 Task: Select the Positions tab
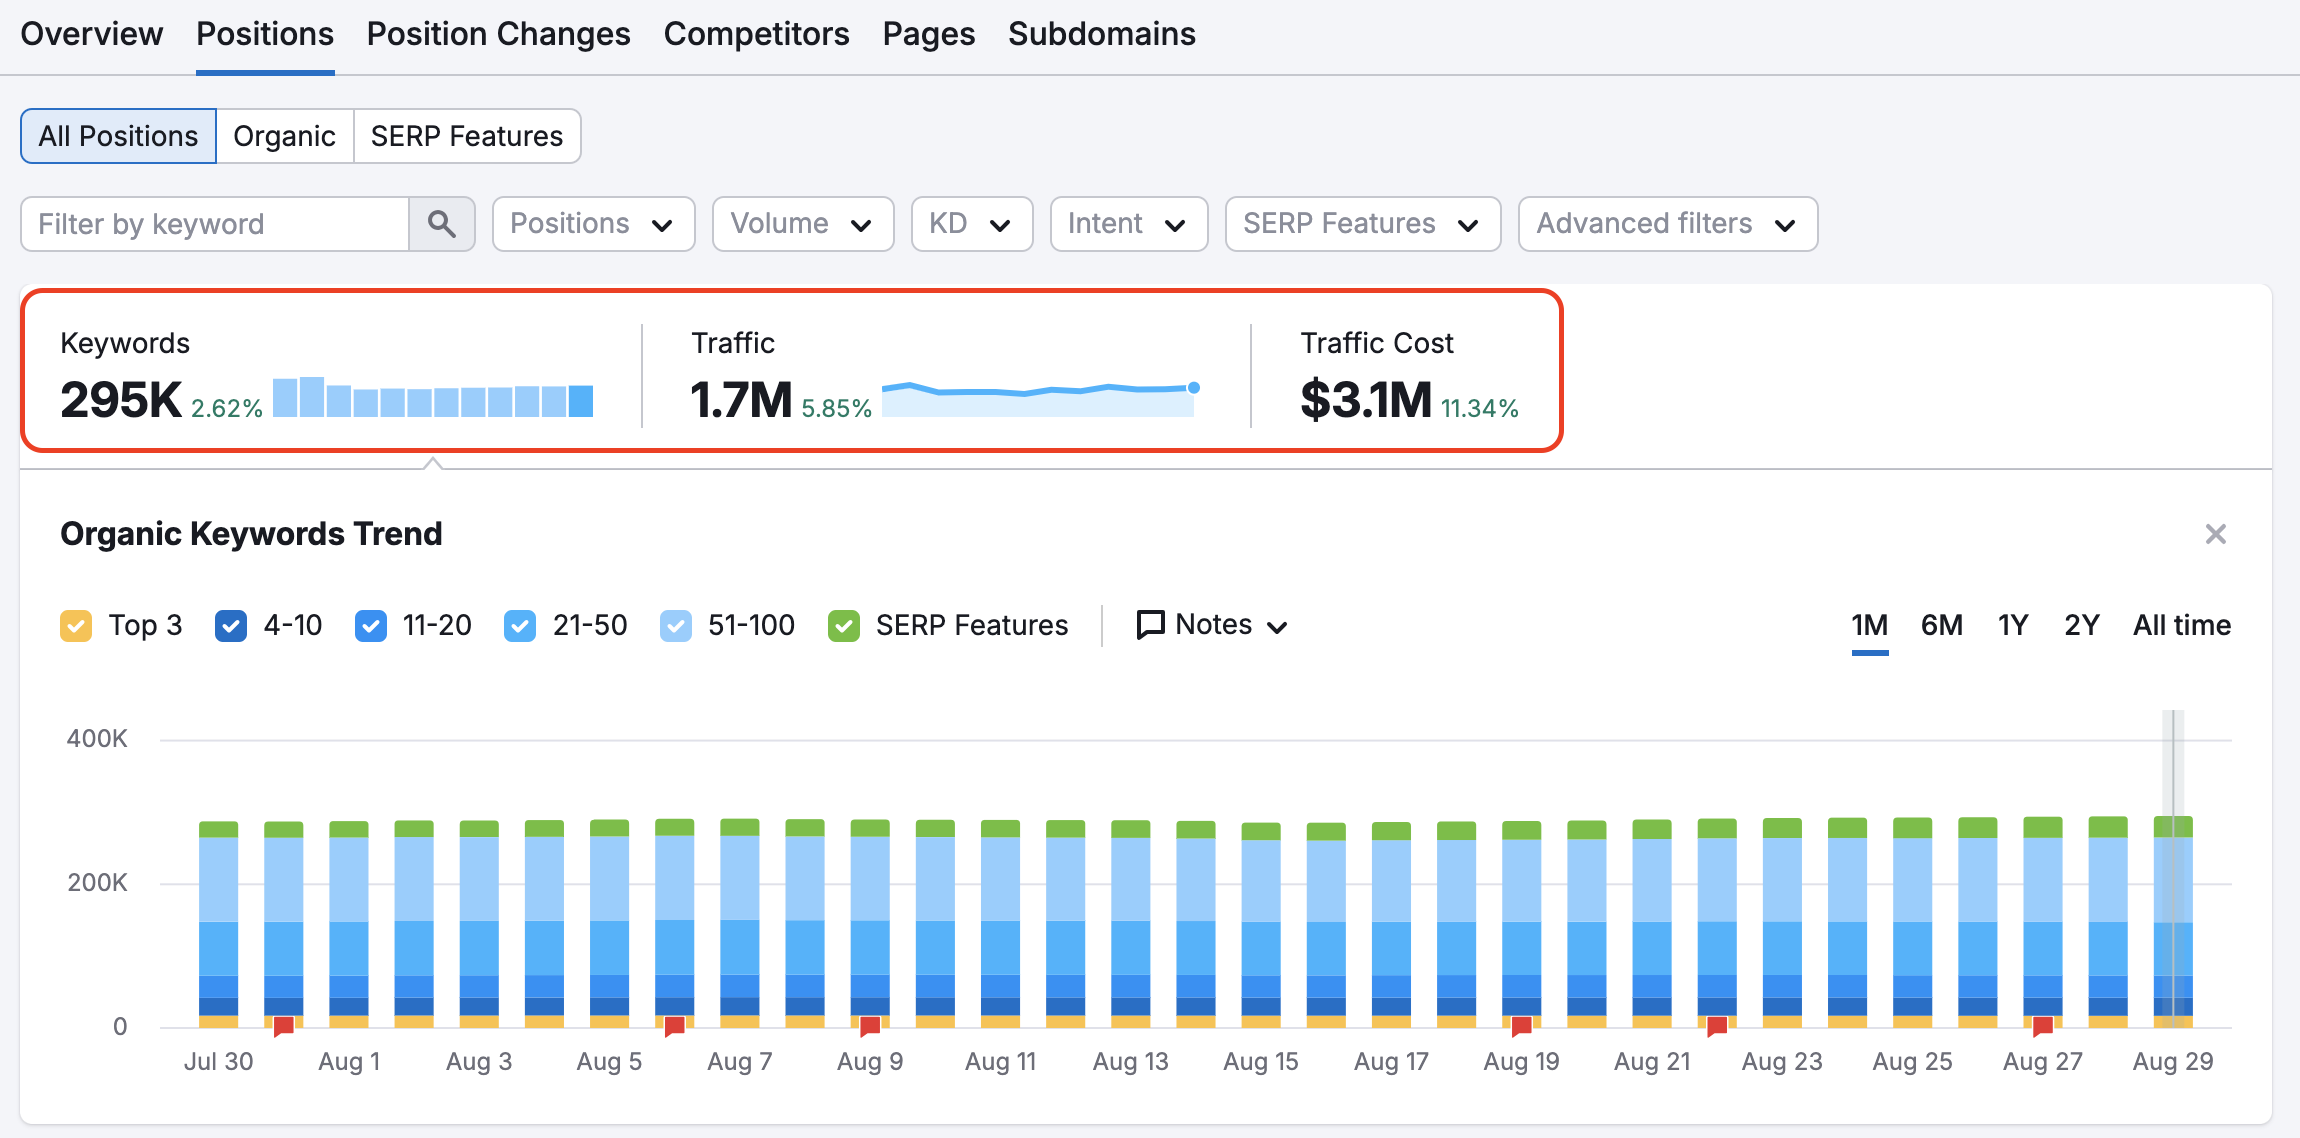click(265, 34)
